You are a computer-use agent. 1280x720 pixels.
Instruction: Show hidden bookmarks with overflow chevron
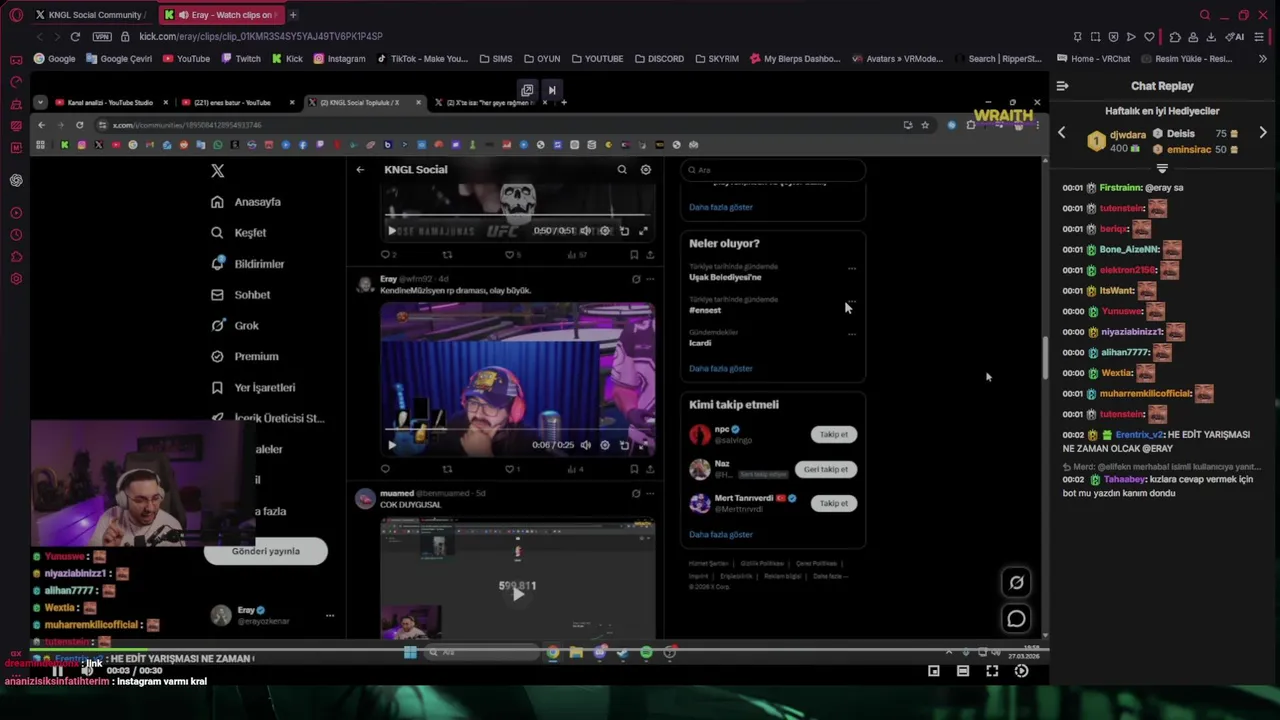pyautogui.click(x=1264, y=59)
